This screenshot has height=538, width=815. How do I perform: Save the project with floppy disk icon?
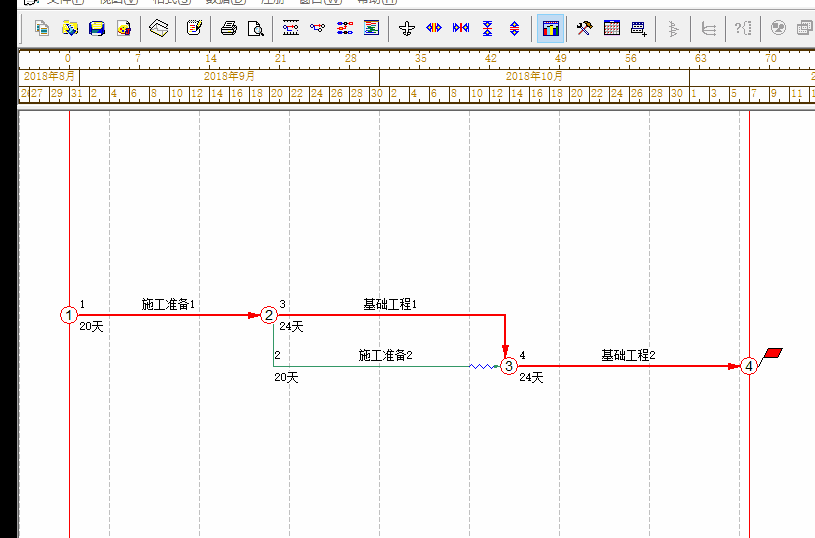tap(97, 28)
